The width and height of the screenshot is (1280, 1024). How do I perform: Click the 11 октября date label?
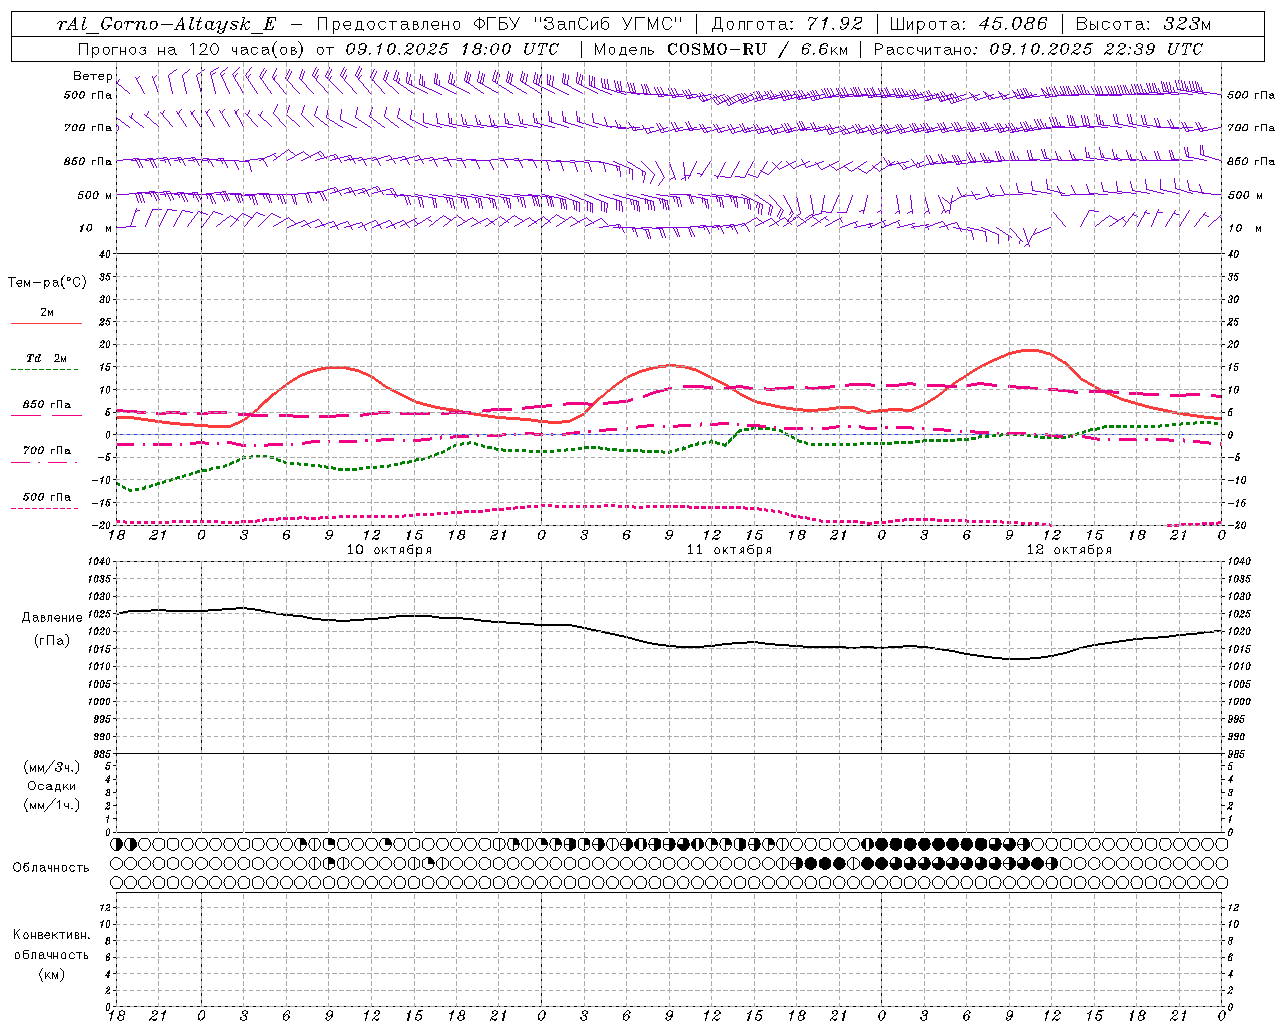(x=729, y=550)
